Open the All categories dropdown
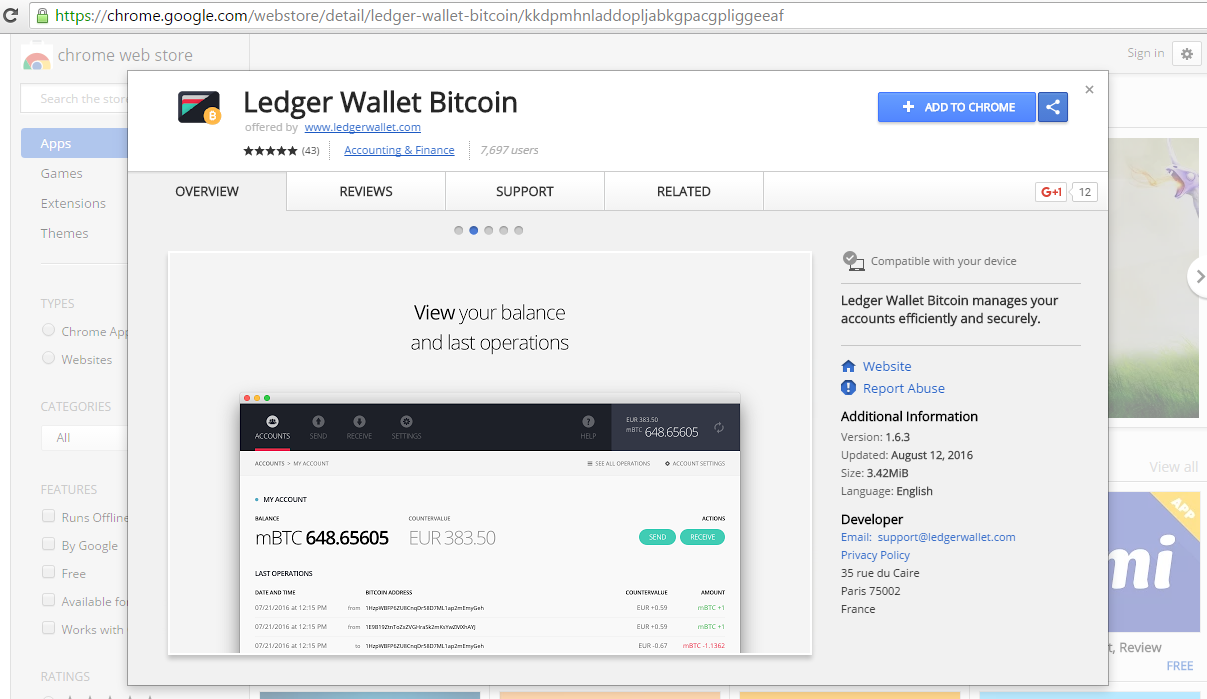Image resolution: width=1207 pixels, height=699 pixels. click(84, 437)
